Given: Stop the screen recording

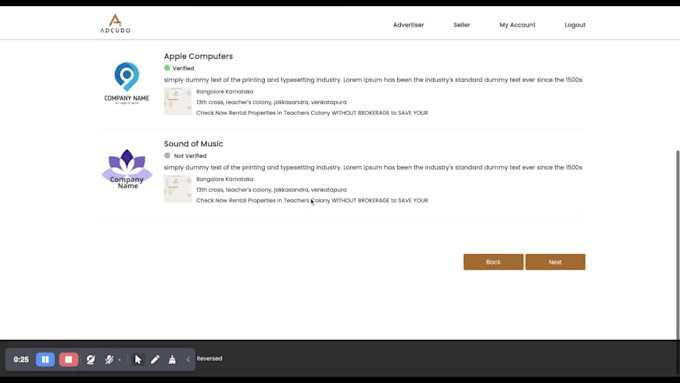Looking at the screenshot, I should pos(69,359).
